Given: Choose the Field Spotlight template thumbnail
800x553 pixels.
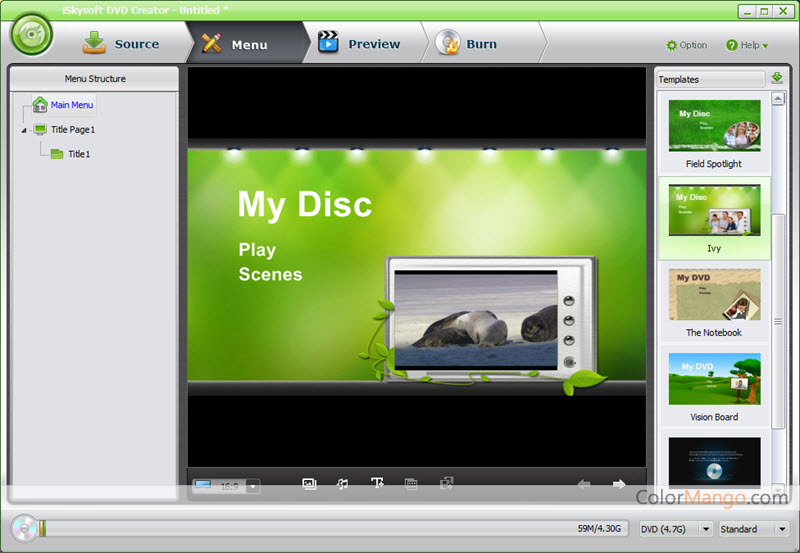Looking at the screenshot, I should (714, 125).
